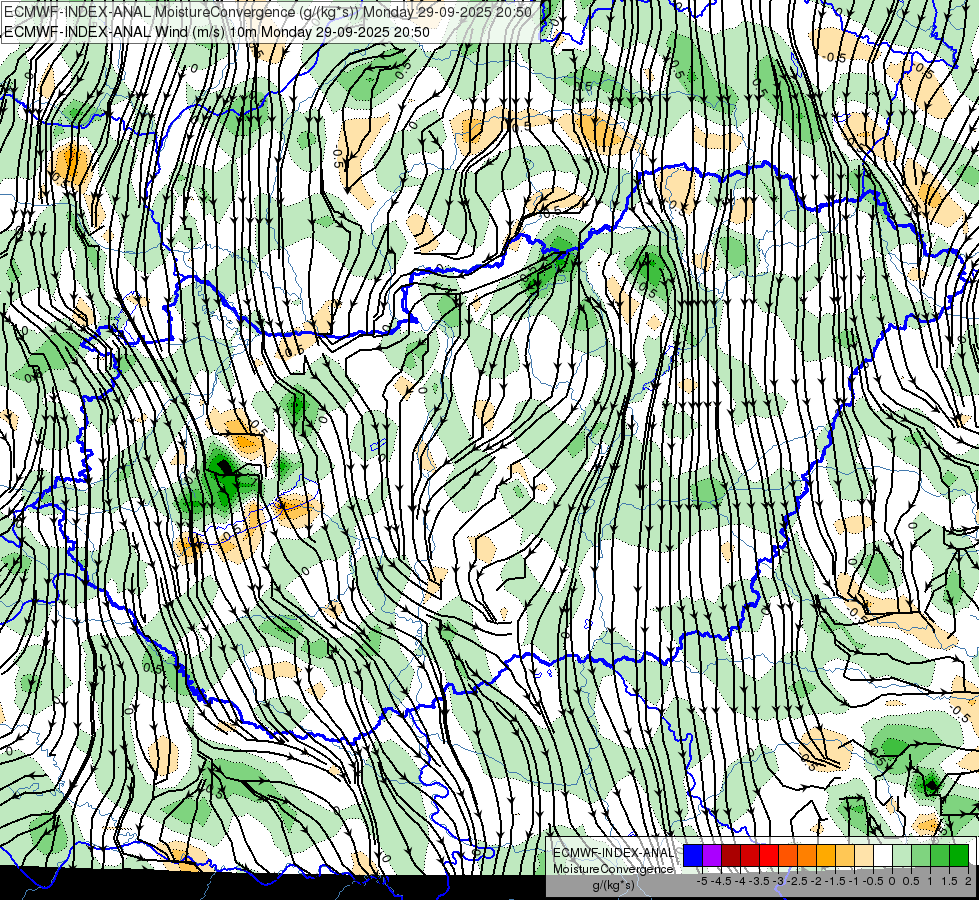Click the palest green swatch between 0 and 0.5

click(x=902, y=856)
